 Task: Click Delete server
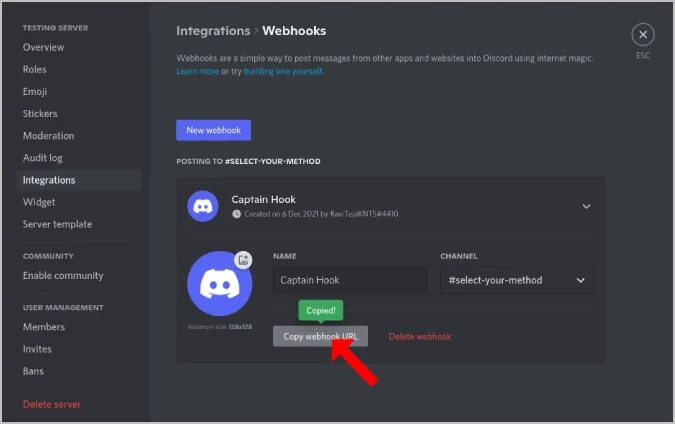(x=52, y=404)
